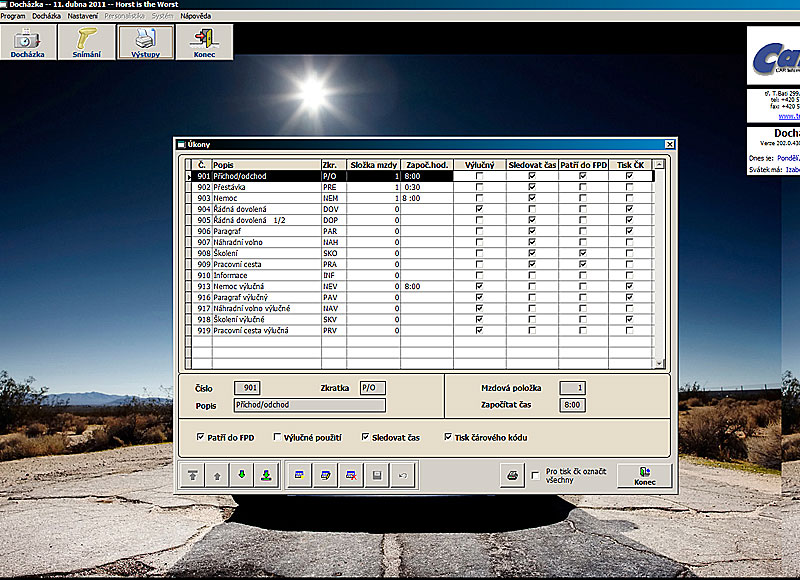Open the Program menu
This screenshot has height=580, width=800.
(x=13, y=16)
